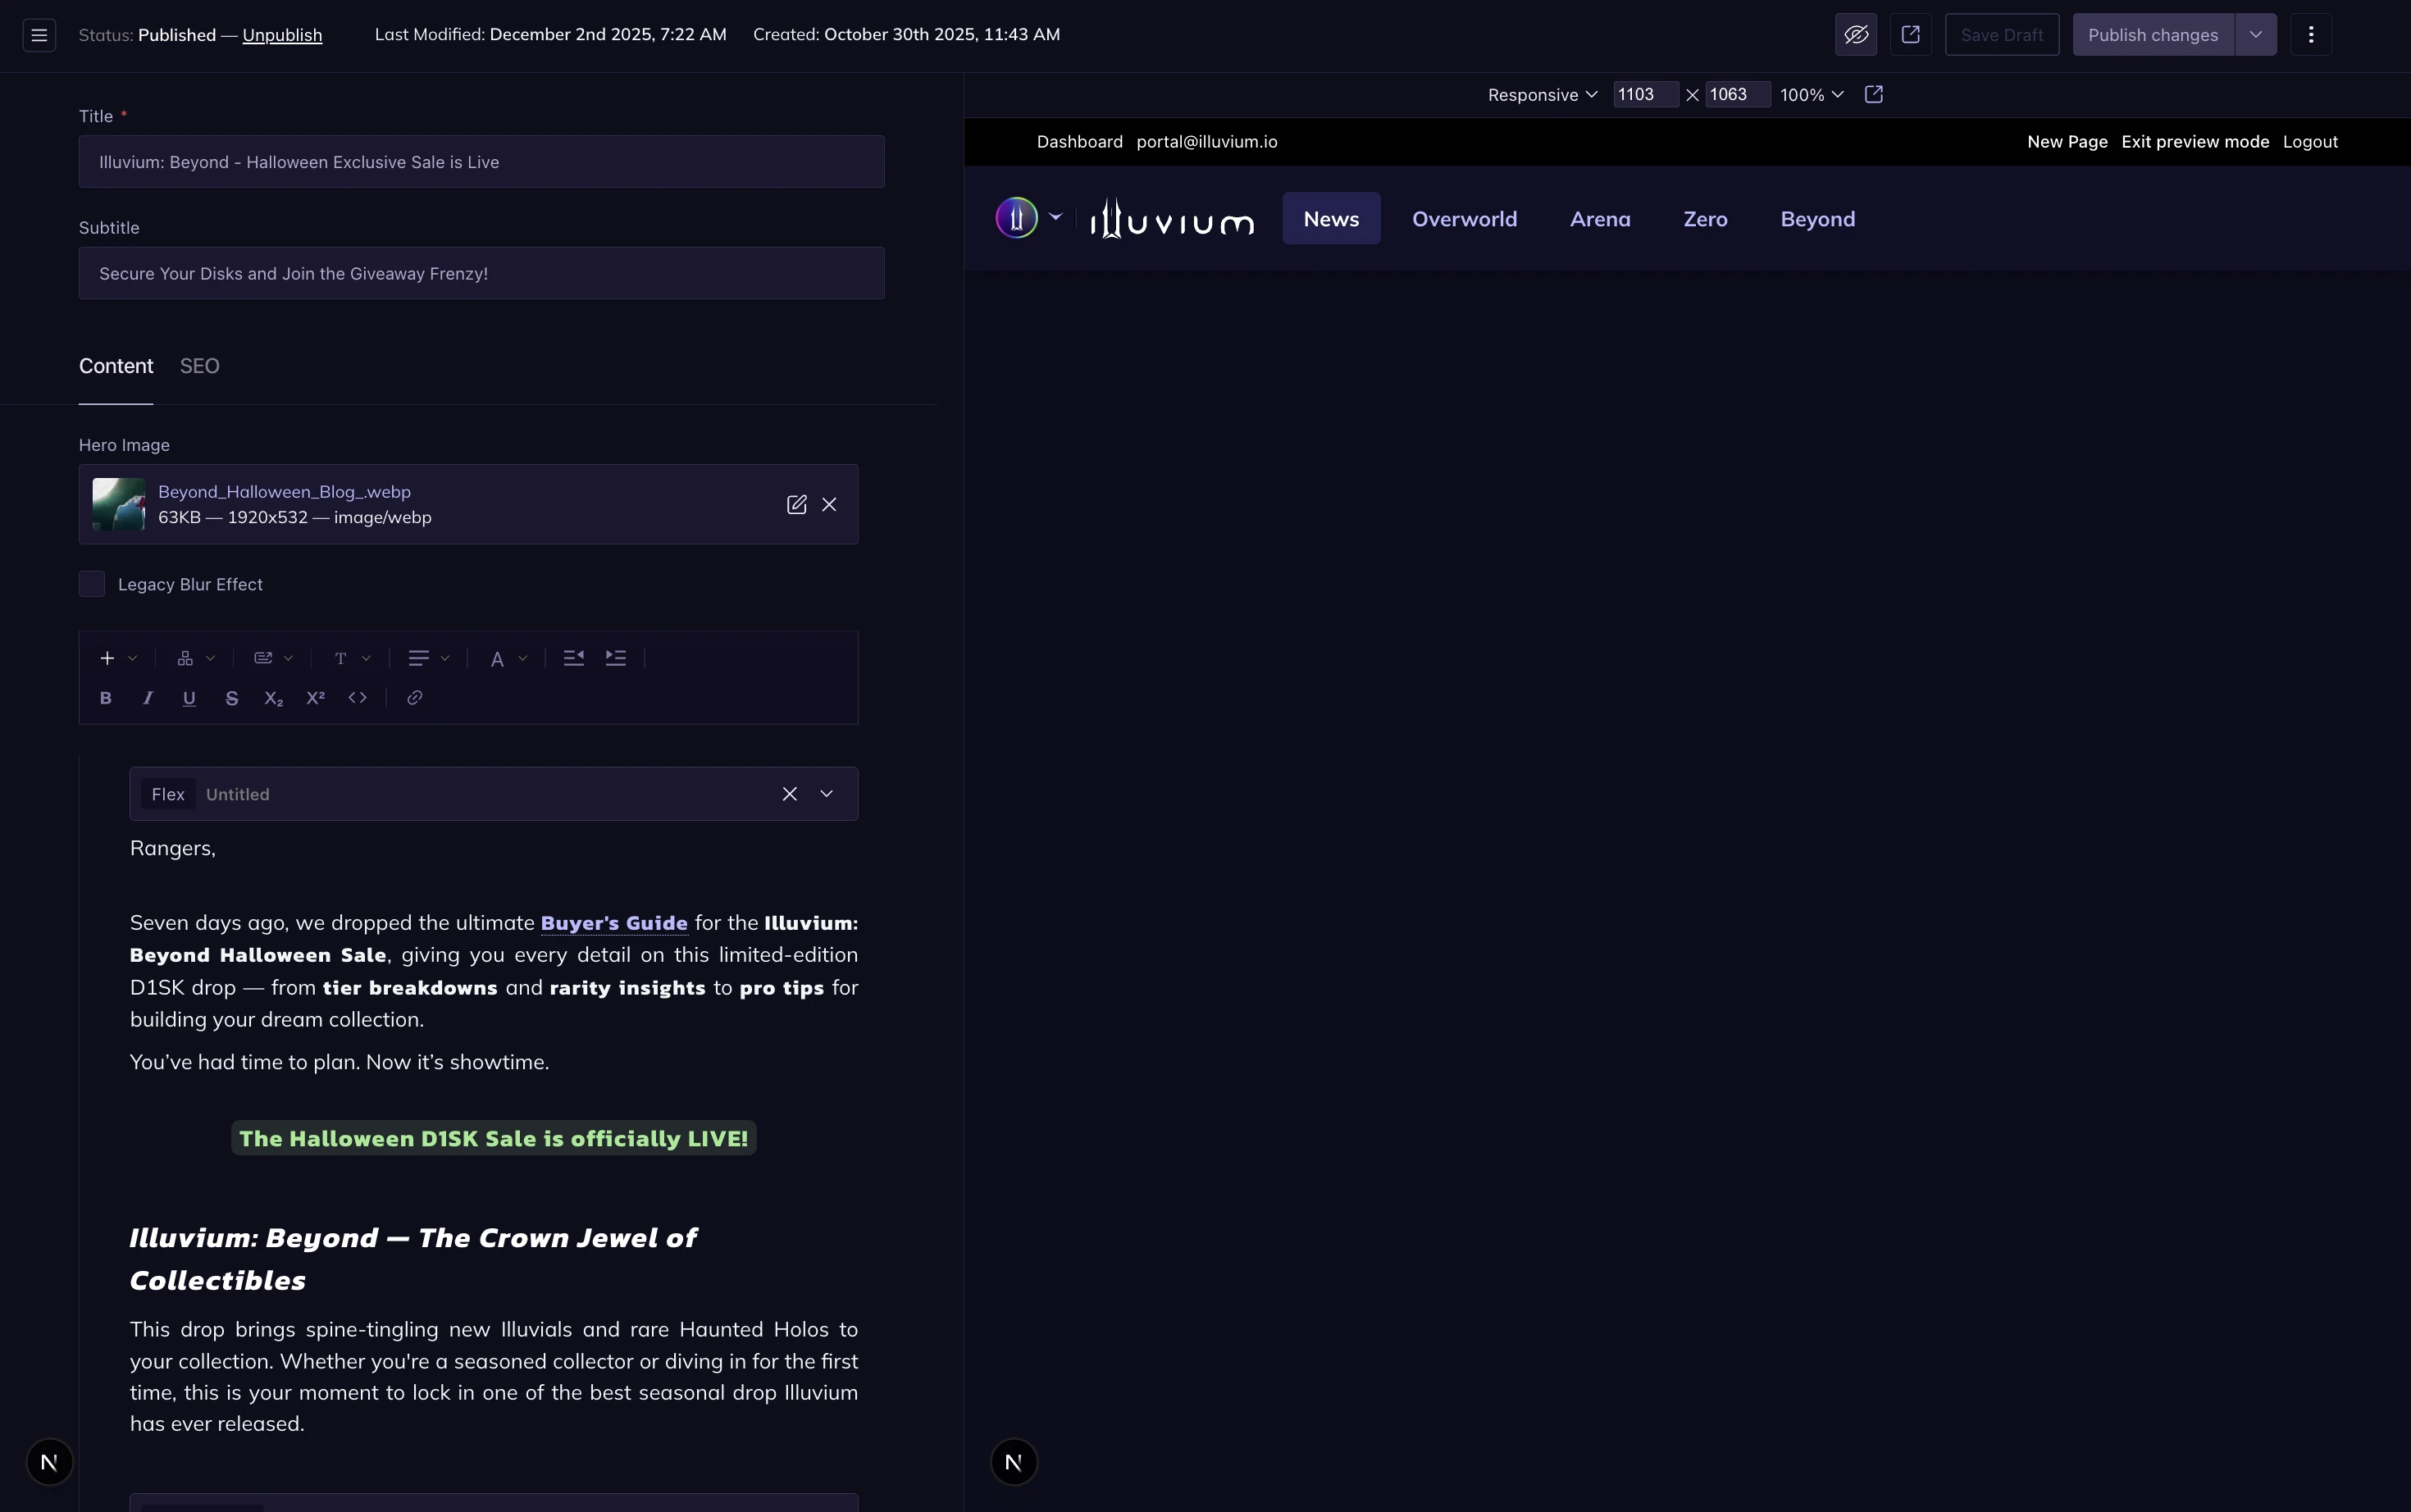Click the N badge in the preview pane

click(x=1013, y=1462)
